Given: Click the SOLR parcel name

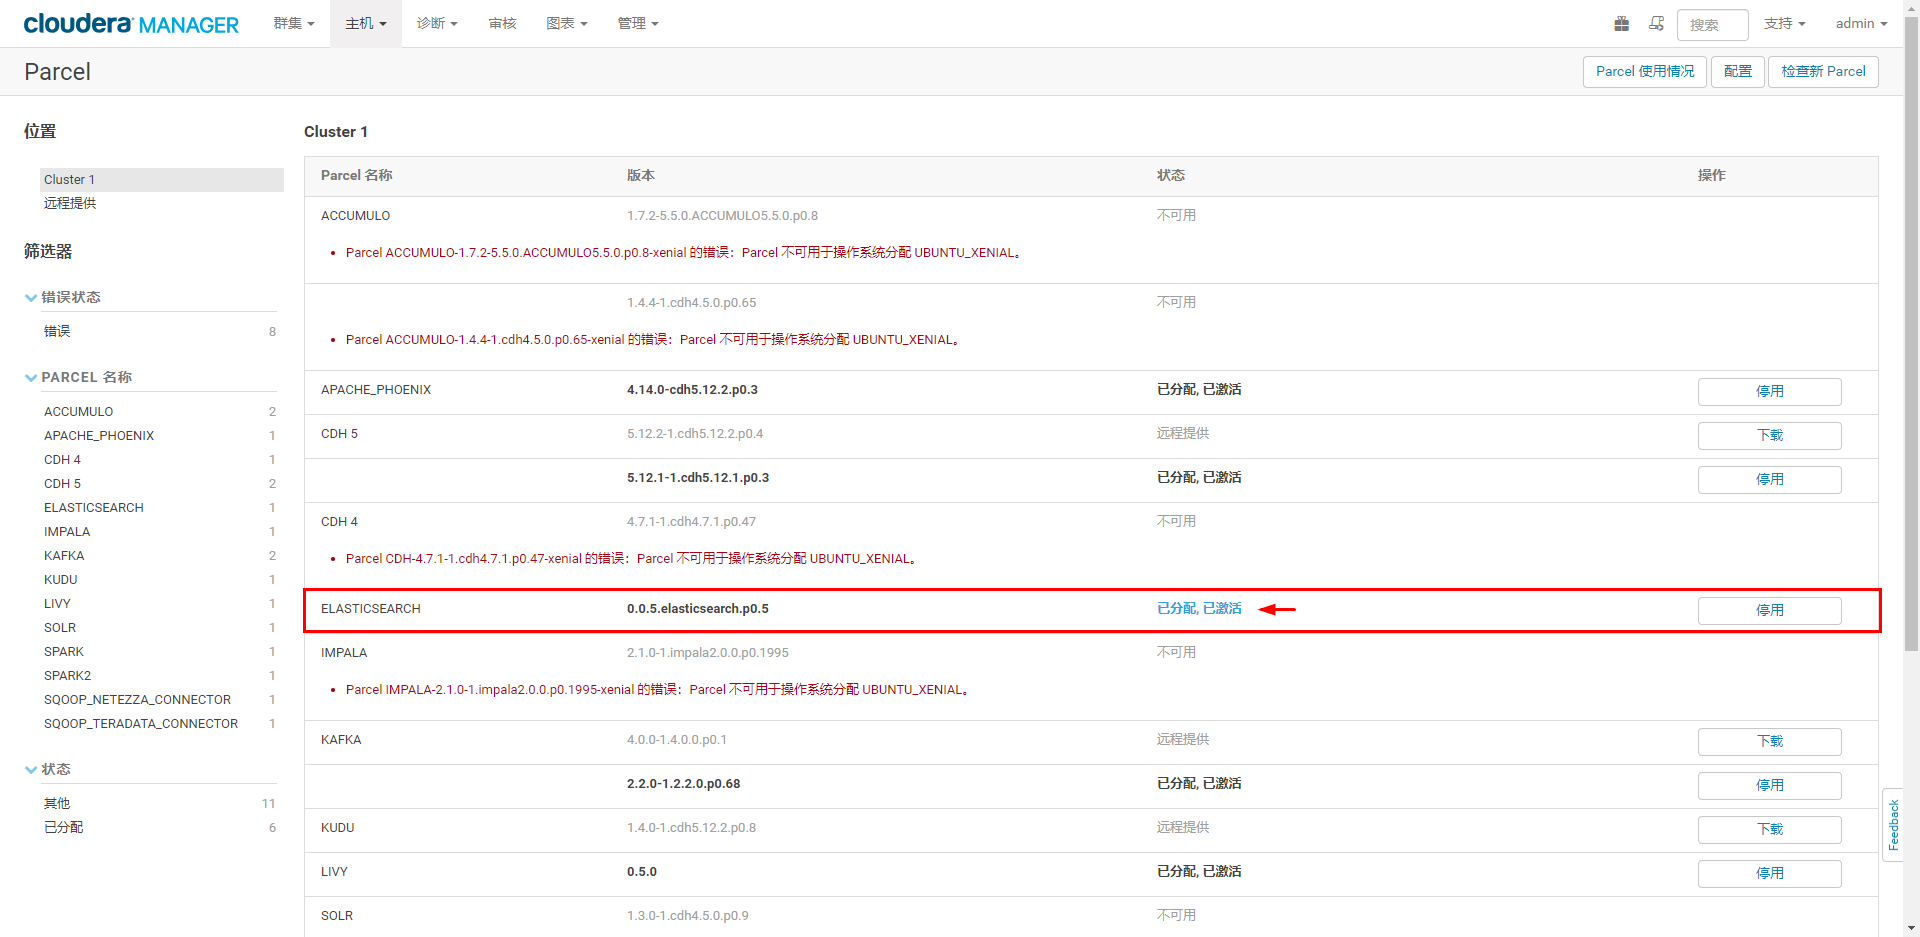Looking at the screenshot, I should tap(337, 916).
